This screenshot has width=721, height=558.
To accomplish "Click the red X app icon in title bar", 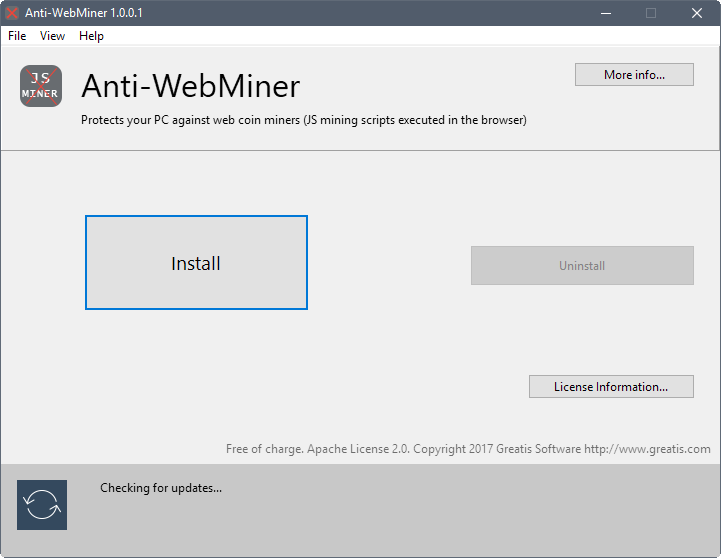I will pyautogui.click(x=12, y=13).
